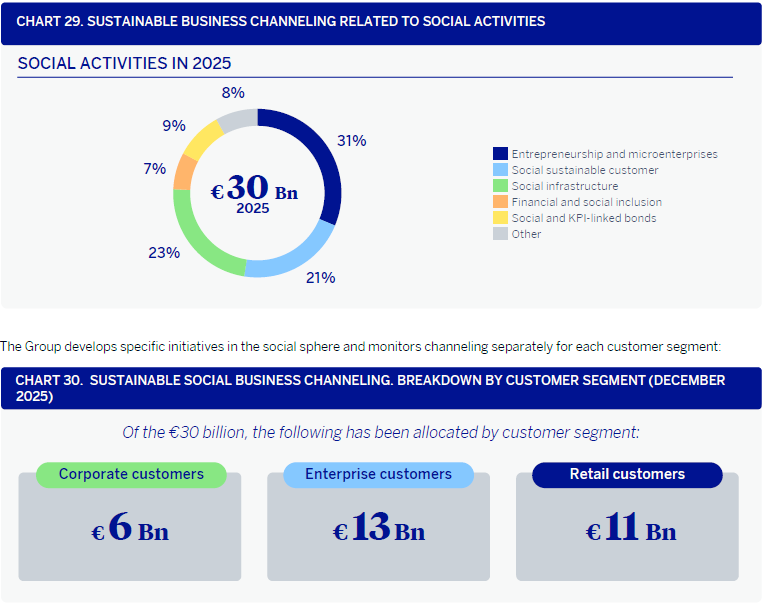Click the 23% donut chart label
This screenshot has width=765, height=603.
163,253
